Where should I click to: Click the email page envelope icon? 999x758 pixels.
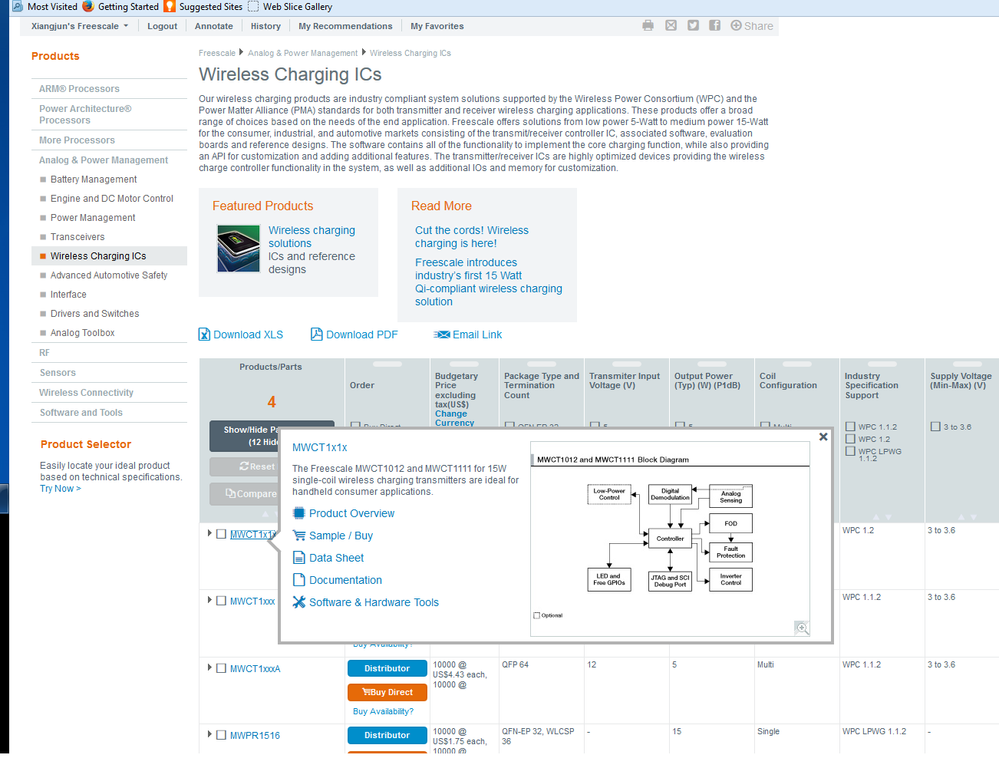[671, 25]
